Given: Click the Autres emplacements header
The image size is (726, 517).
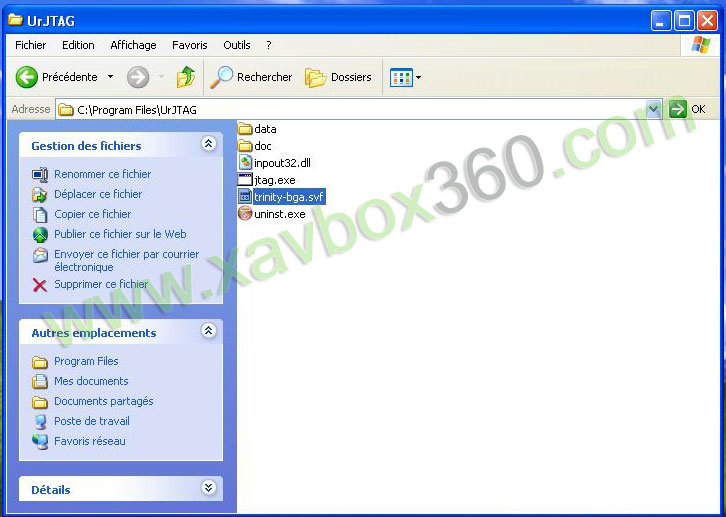Looking at the screenshot, I should (121, 332).
